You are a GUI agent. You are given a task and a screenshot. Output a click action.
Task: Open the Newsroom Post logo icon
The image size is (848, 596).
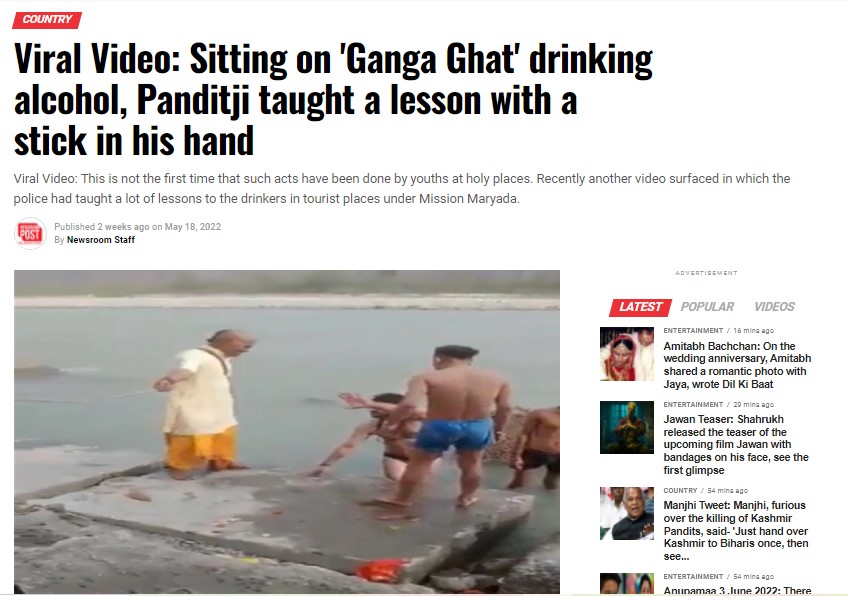[30, 234]
